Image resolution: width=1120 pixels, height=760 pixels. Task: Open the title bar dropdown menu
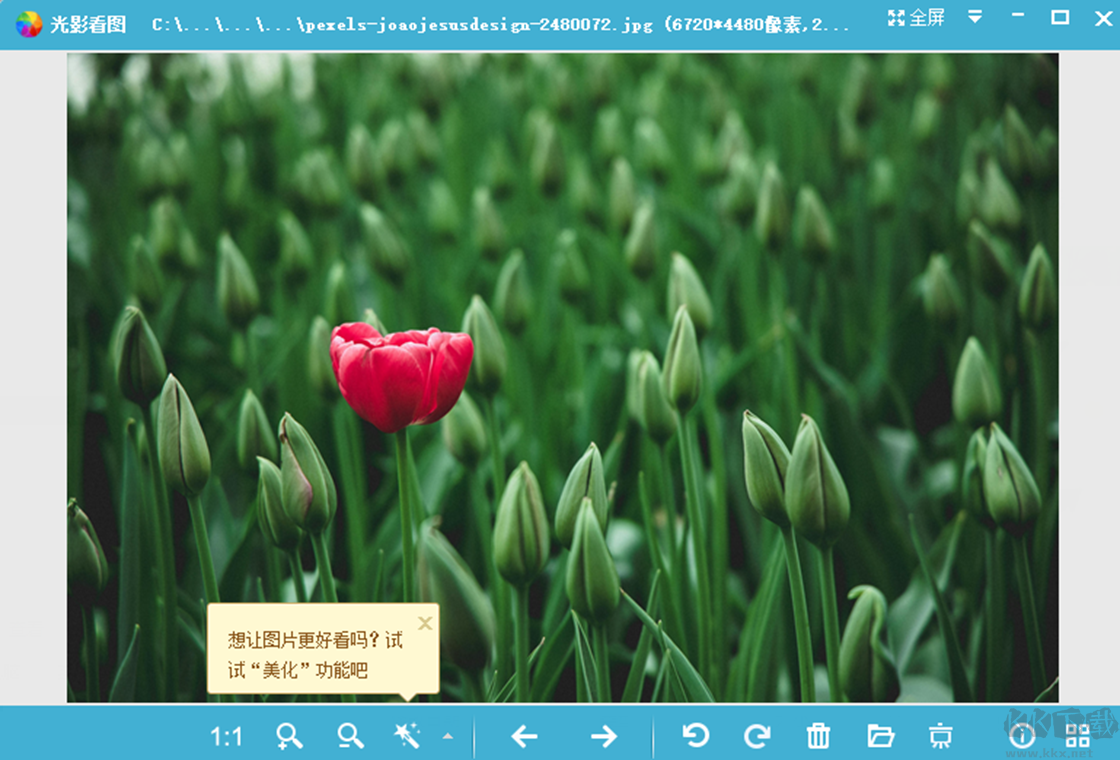point(974,17)
